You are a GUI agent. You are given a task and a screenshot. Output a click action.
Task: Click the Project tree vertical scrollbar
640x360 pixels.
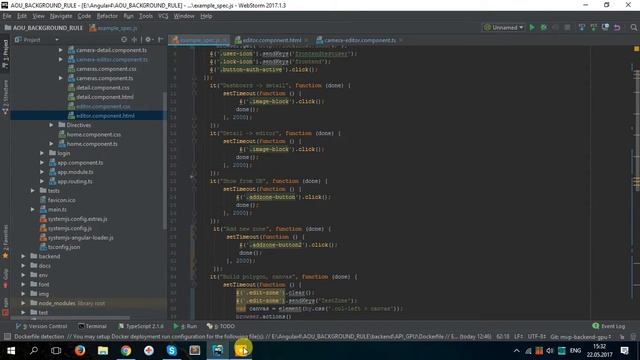click(x=164, y=161)
